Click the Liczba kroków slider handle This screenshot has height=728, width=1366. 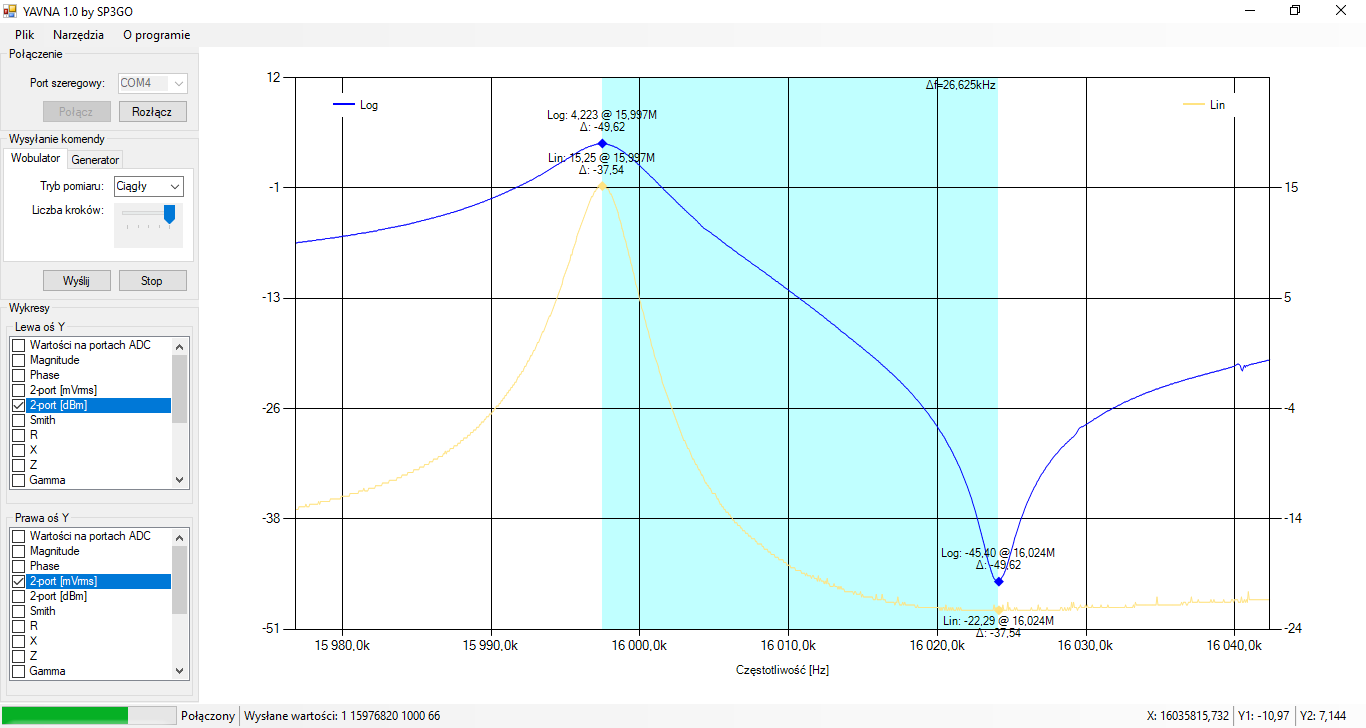pyautogui.click(x=169, y=214)
